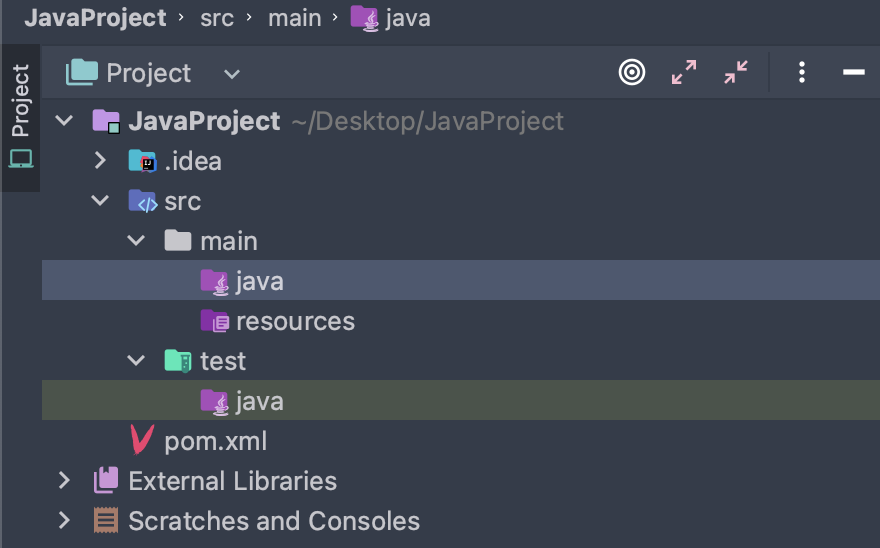Collapse the src folder

[100, 201]
